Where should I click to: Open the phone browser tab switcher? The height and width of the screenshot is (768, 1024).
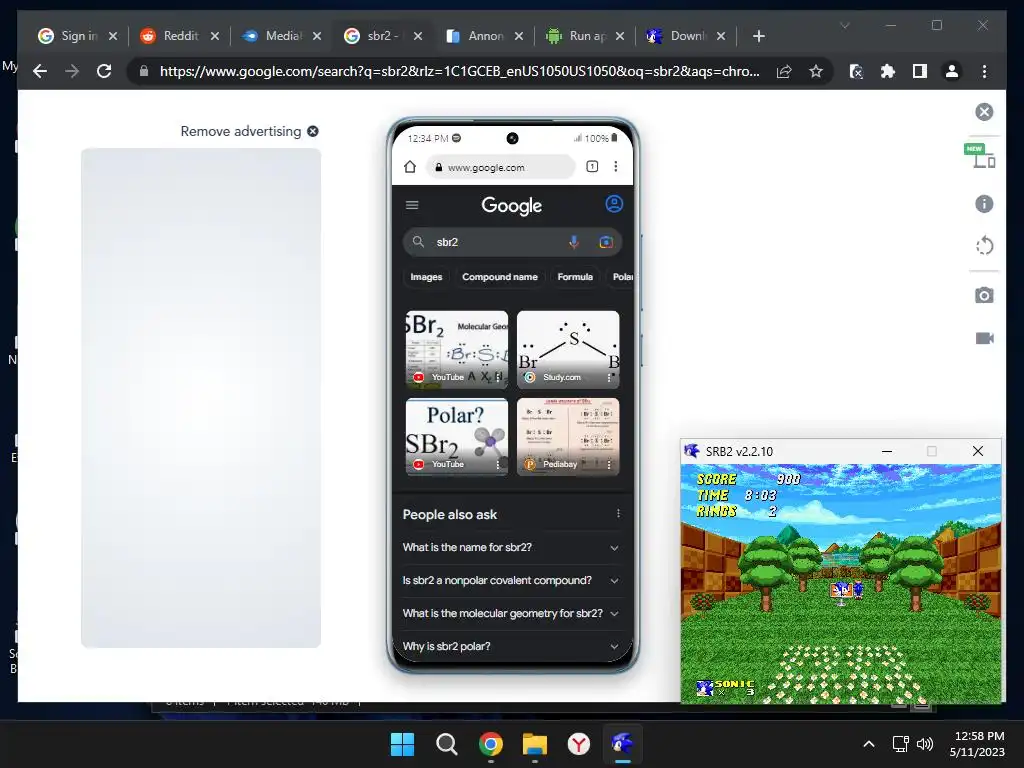point(592,167)
